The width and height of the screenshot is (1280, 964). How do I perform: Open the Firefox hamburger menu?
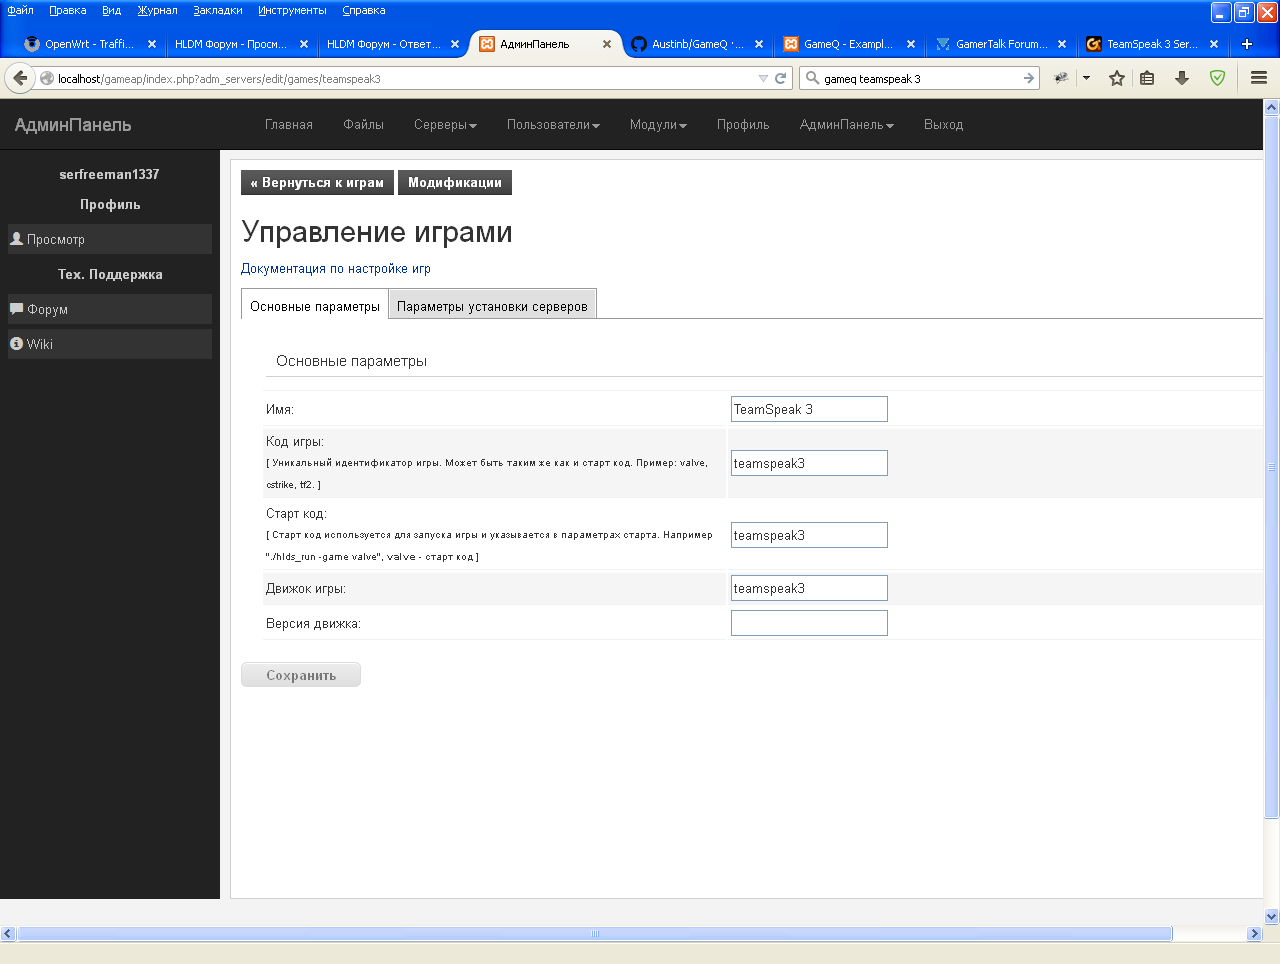[1259, 78]
